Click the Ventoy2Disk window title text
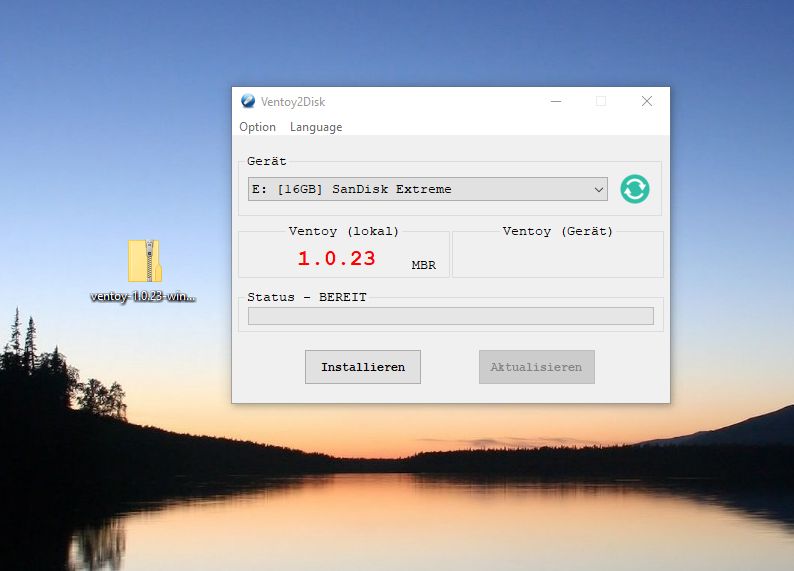Viewport: 794px width, 571px height. point(293,102)
